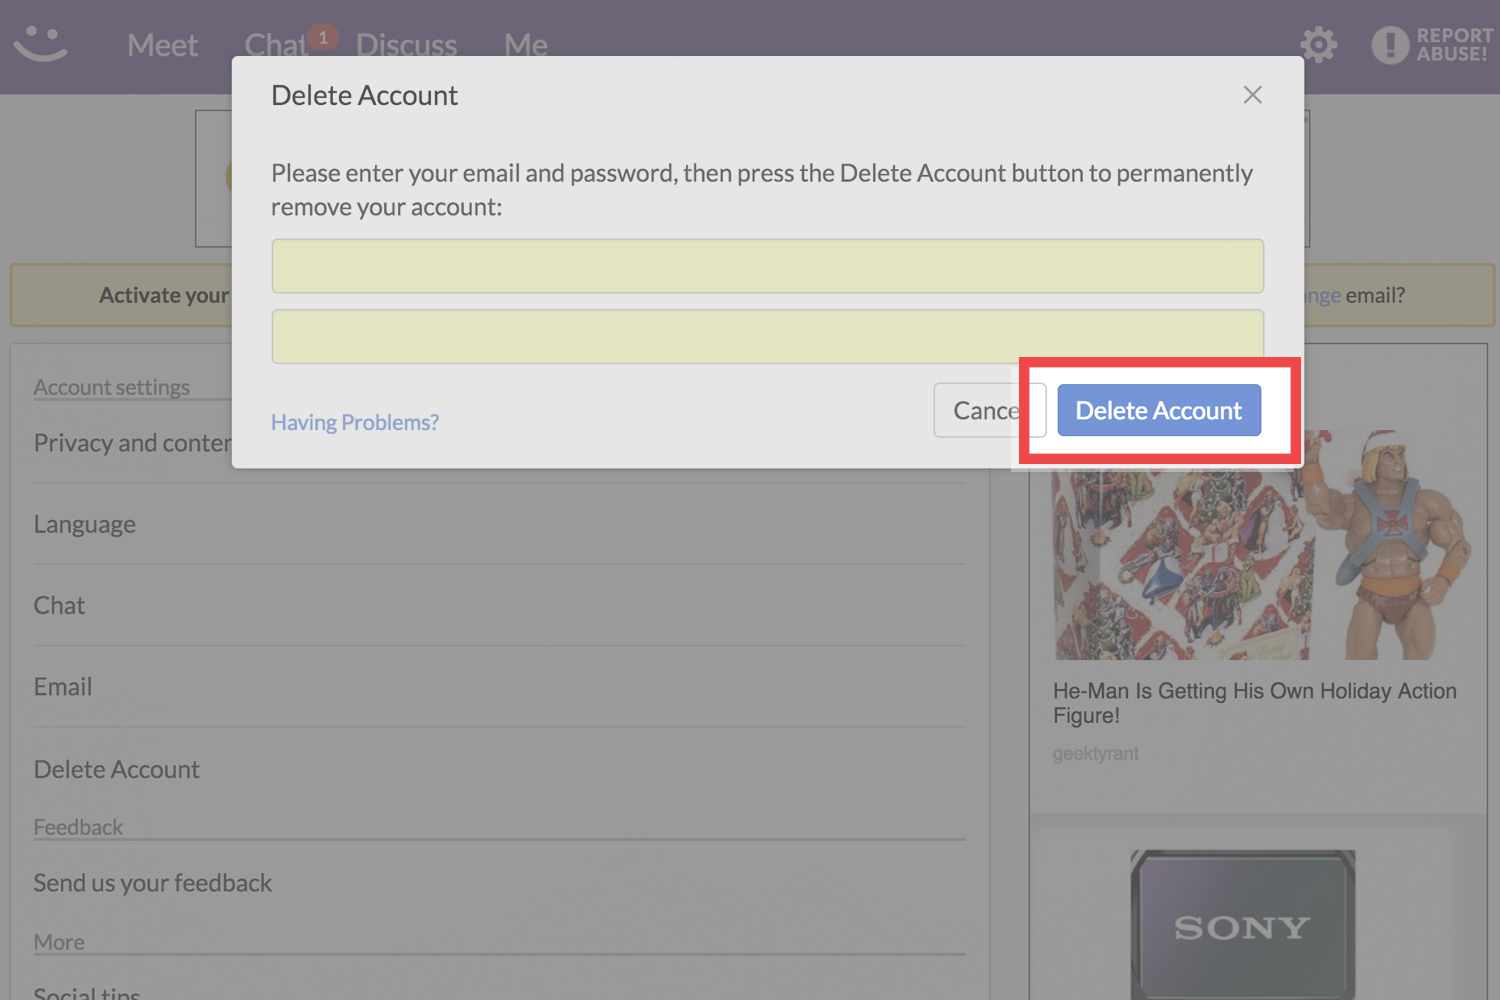Focus the first email input field
The width and height of the screenshot is (1500, 1000).
click(767, 266)
